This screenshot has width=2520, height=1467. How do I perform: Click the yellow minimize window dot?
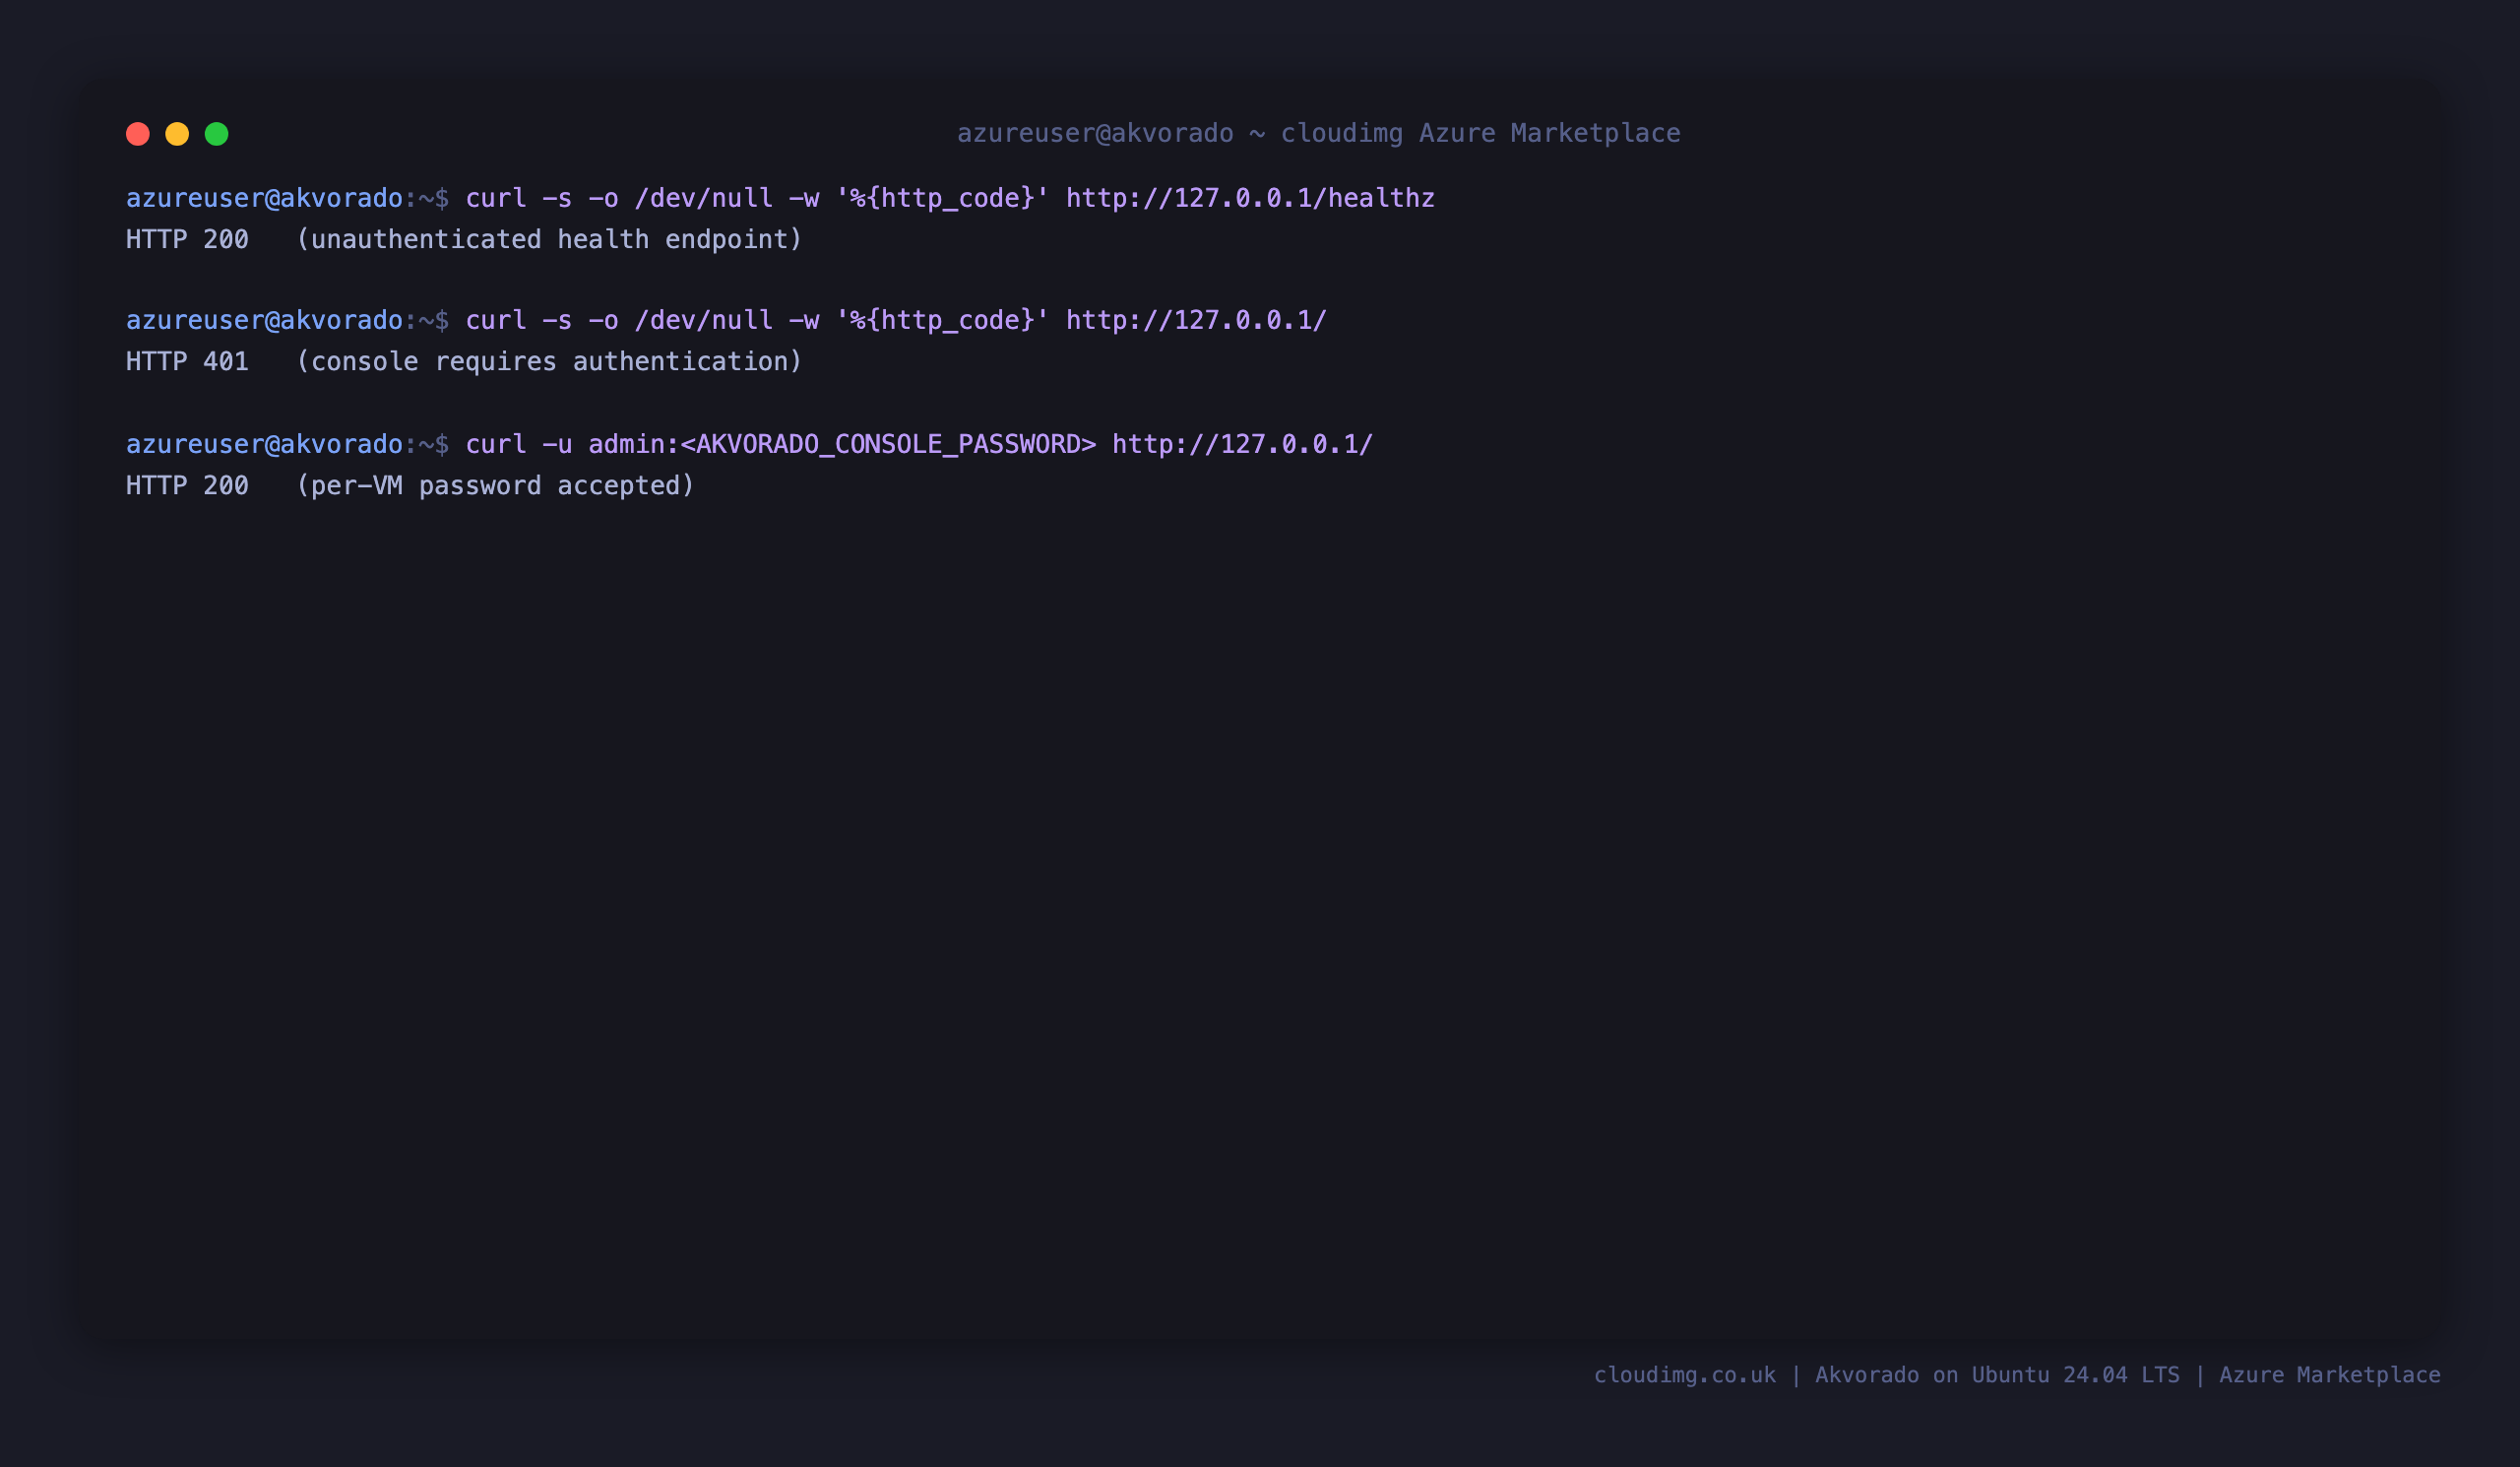click(x=177, y=134)
